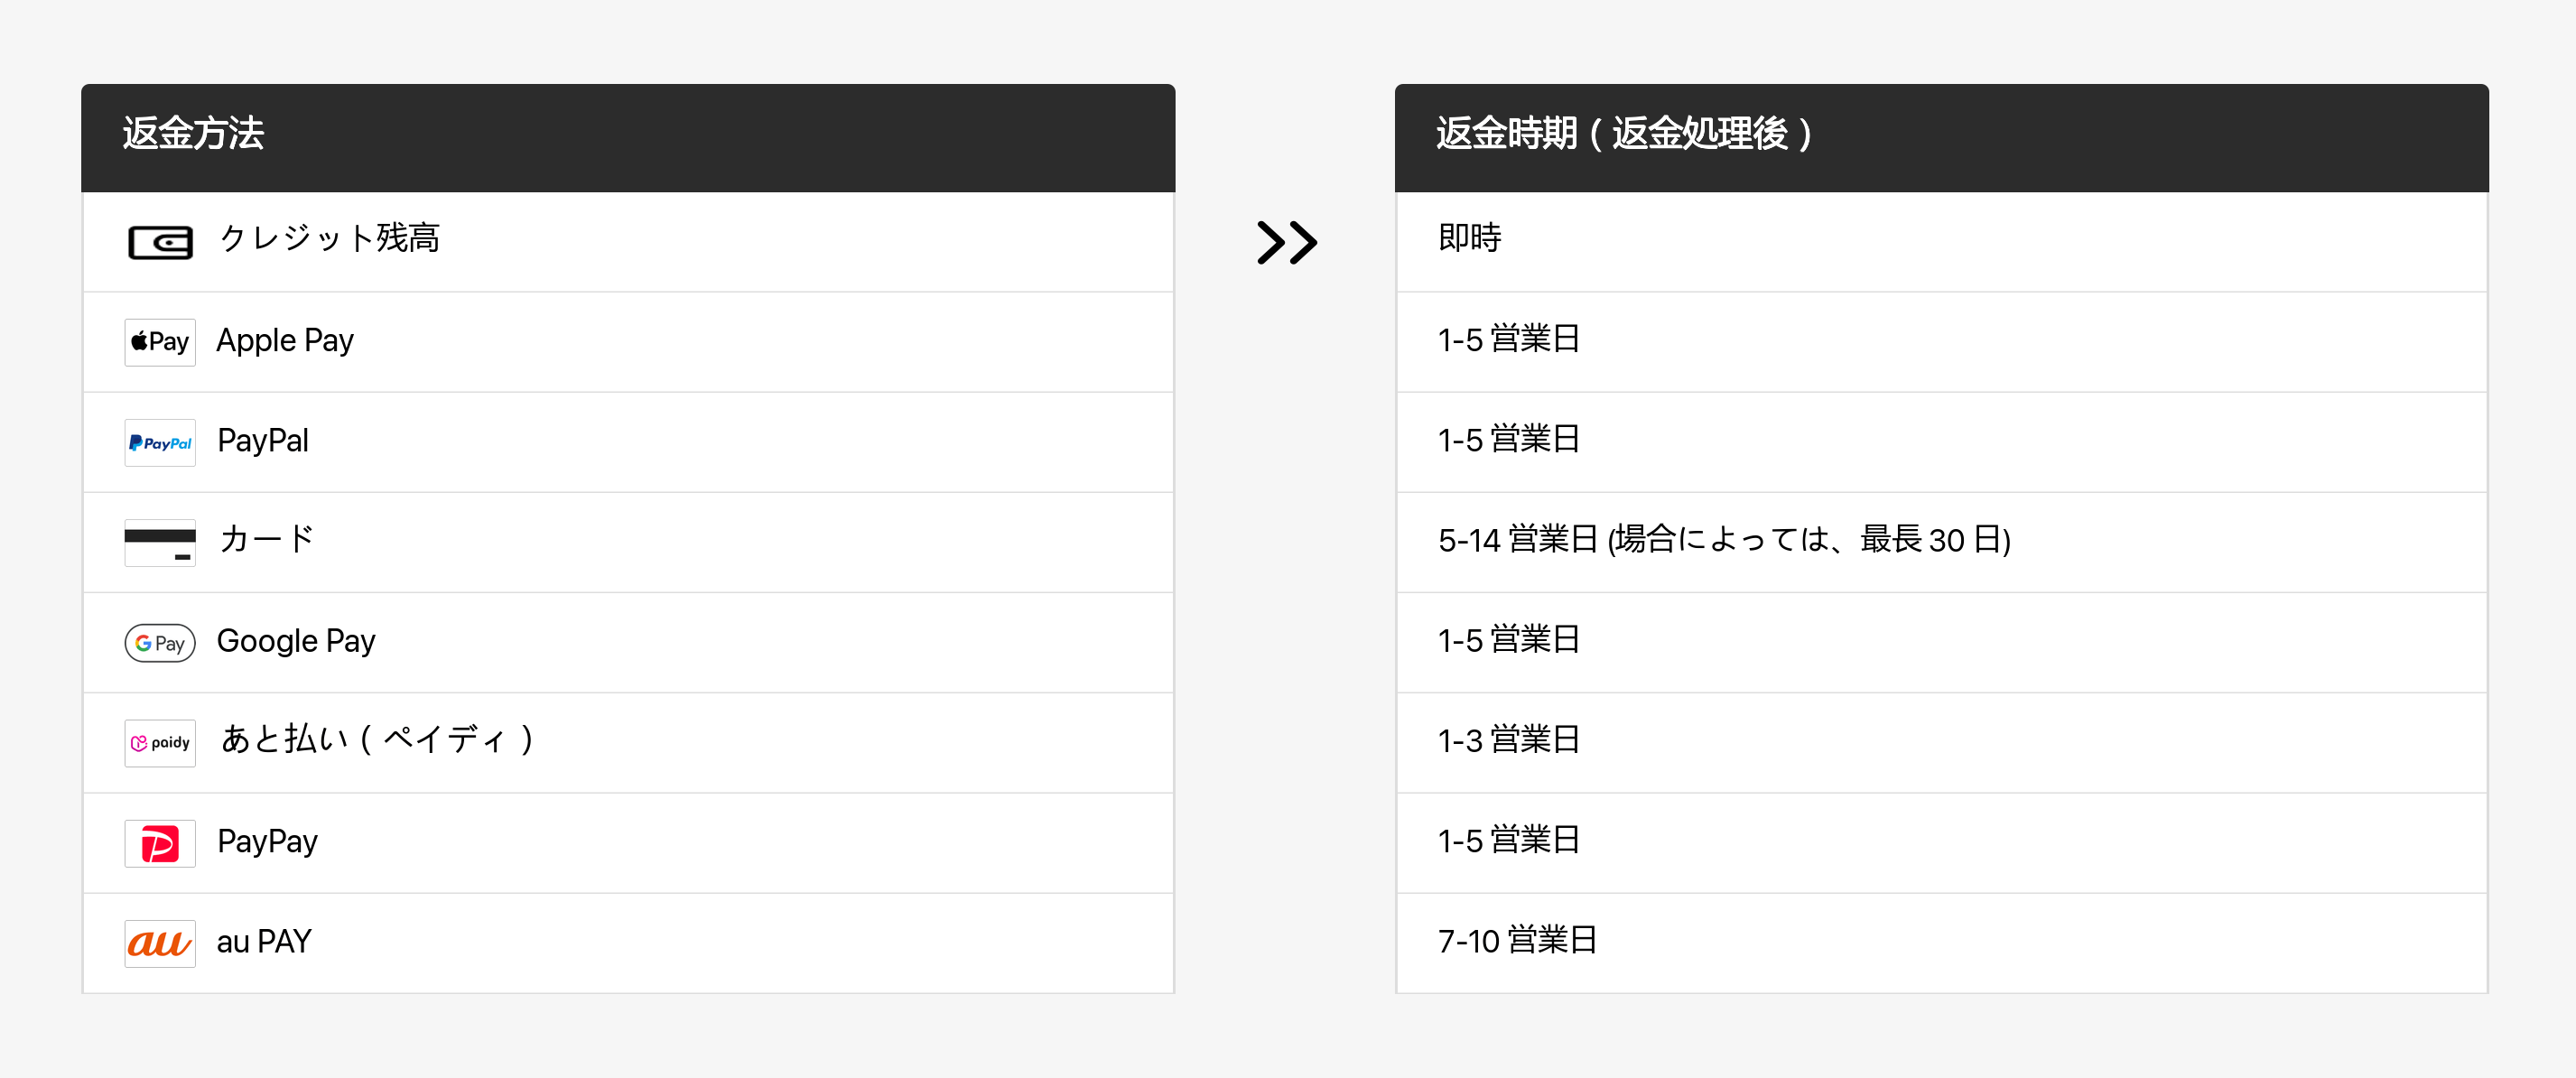Click the Apple Pay logo icon

coord(160,342)
